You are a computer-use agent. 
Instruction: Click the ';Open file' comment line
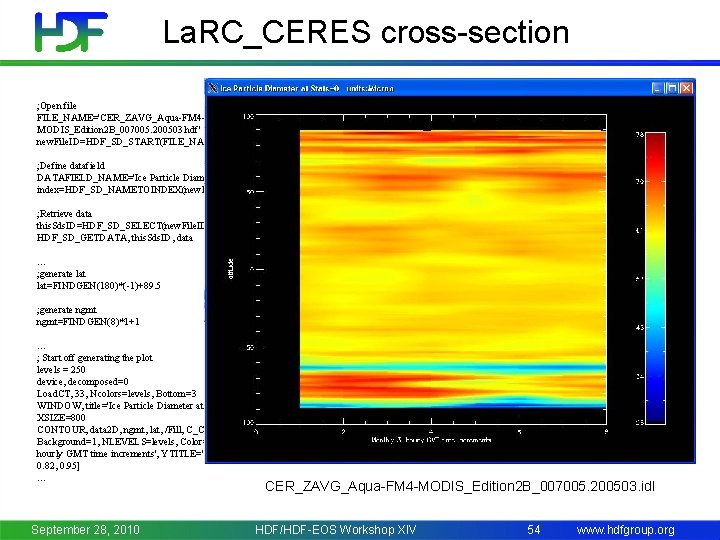56,106
